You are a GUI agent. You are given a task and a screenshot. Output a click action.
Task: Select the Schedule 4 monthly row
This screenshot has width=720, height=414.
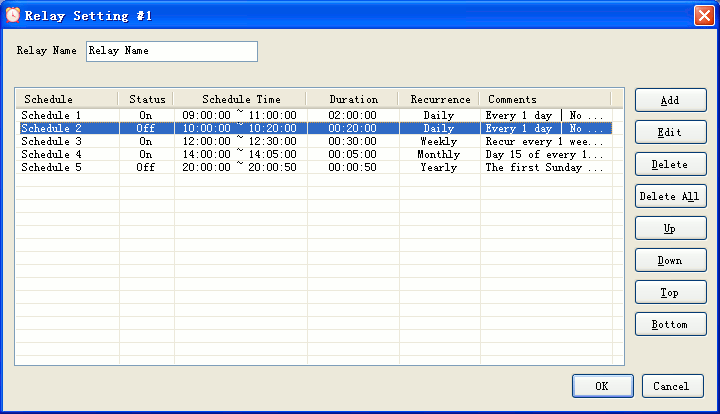(316, 154)
